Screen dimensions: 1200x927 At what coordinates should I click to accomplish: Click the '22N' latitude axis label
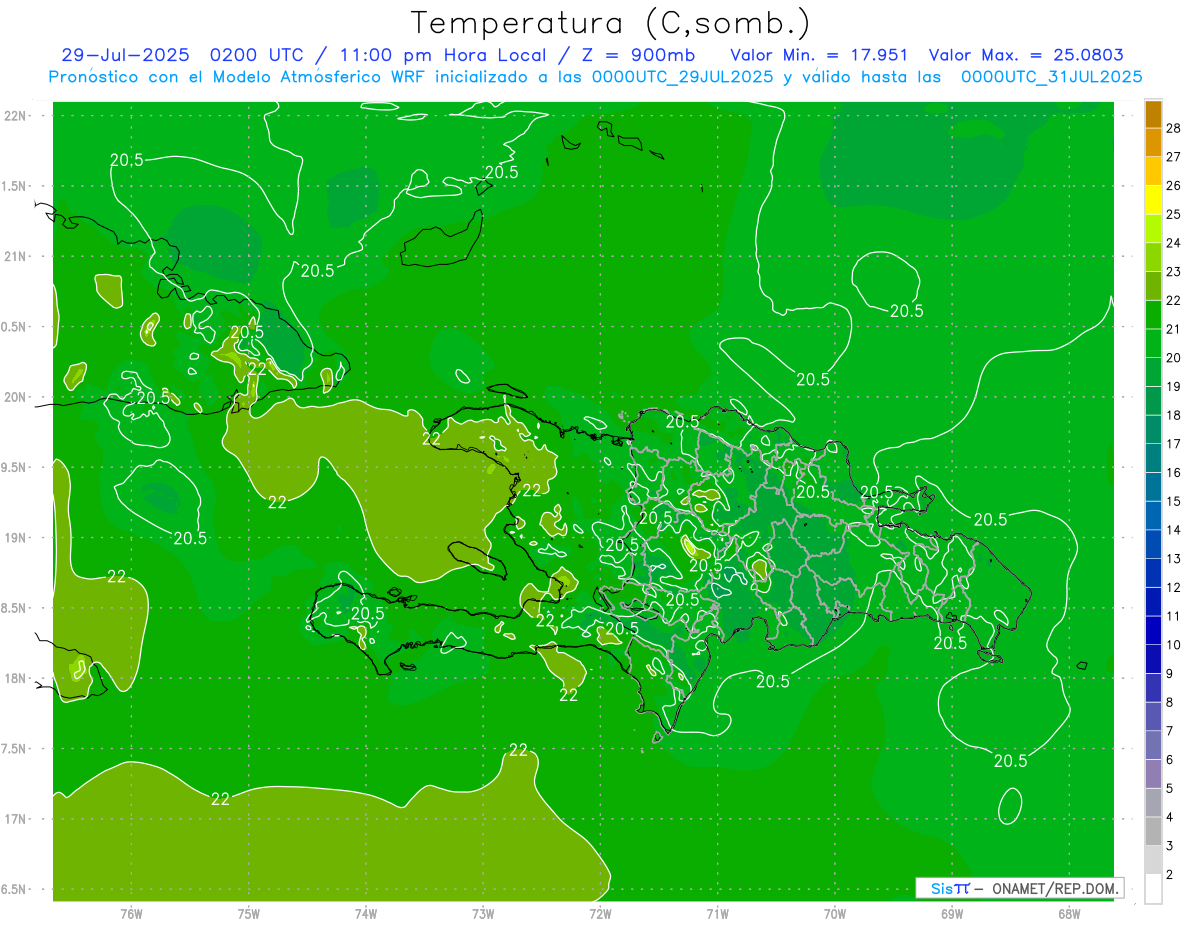tap(16, 115)
